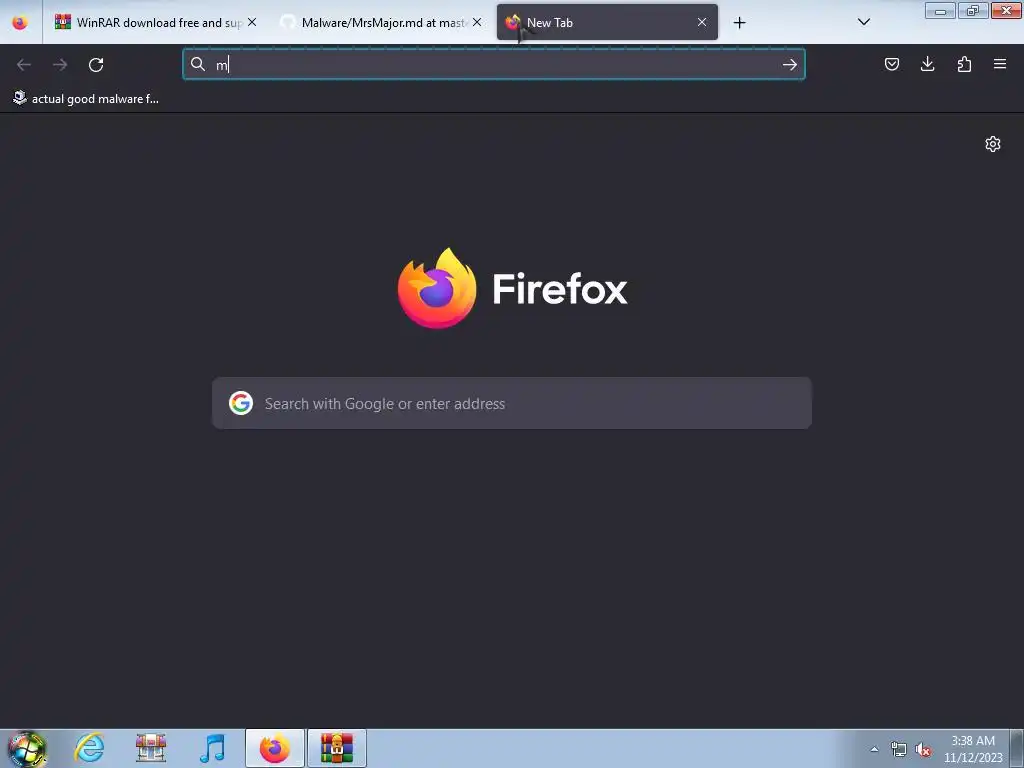Click the Firefox View icon in tab strip

click(20, 23)
